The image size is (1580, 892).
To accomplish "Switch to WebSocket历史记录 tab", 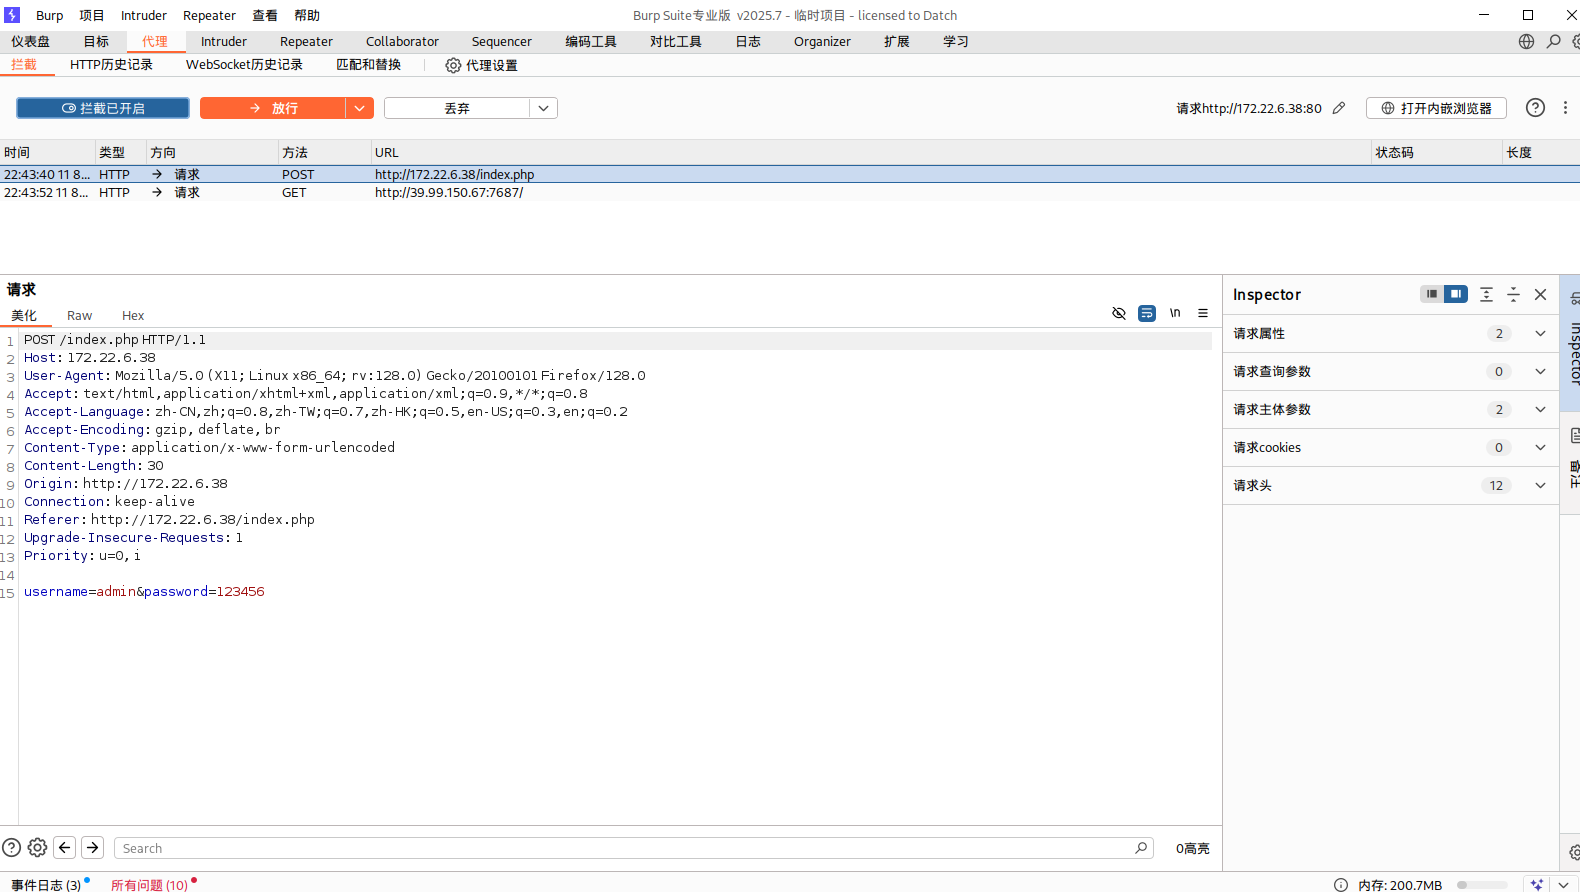I will pos(244,64).
